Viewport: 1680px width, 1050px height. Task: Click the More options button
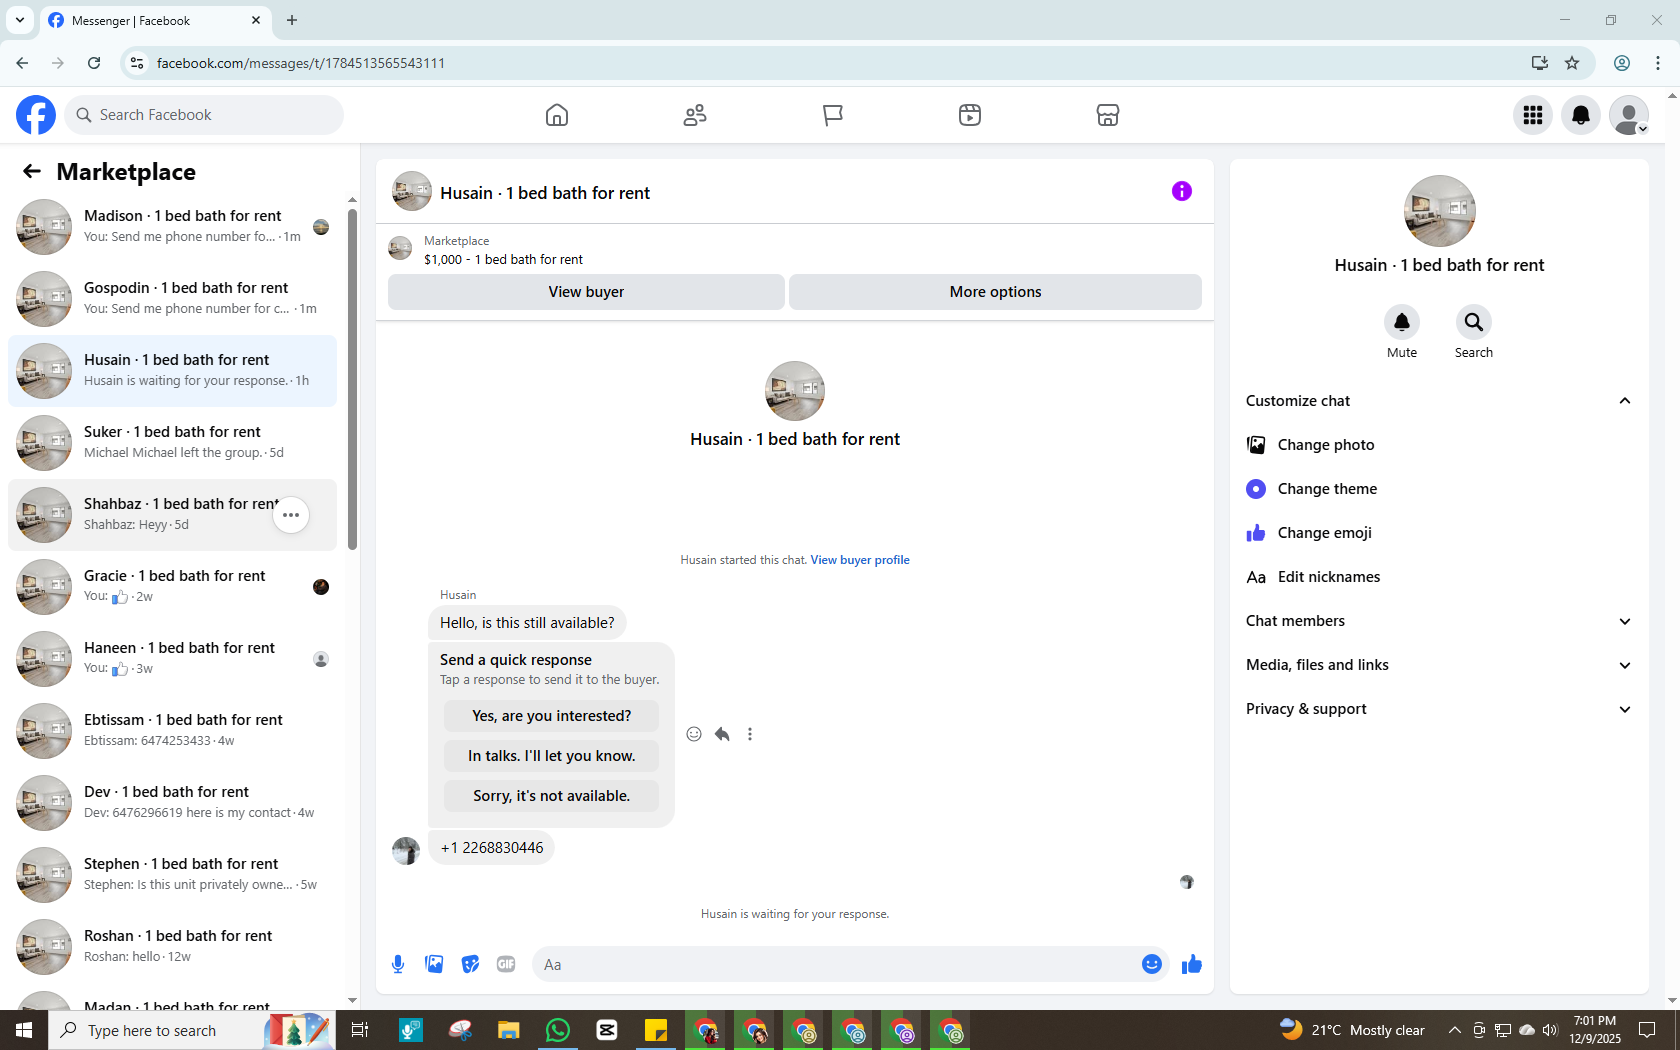point(995,292)
